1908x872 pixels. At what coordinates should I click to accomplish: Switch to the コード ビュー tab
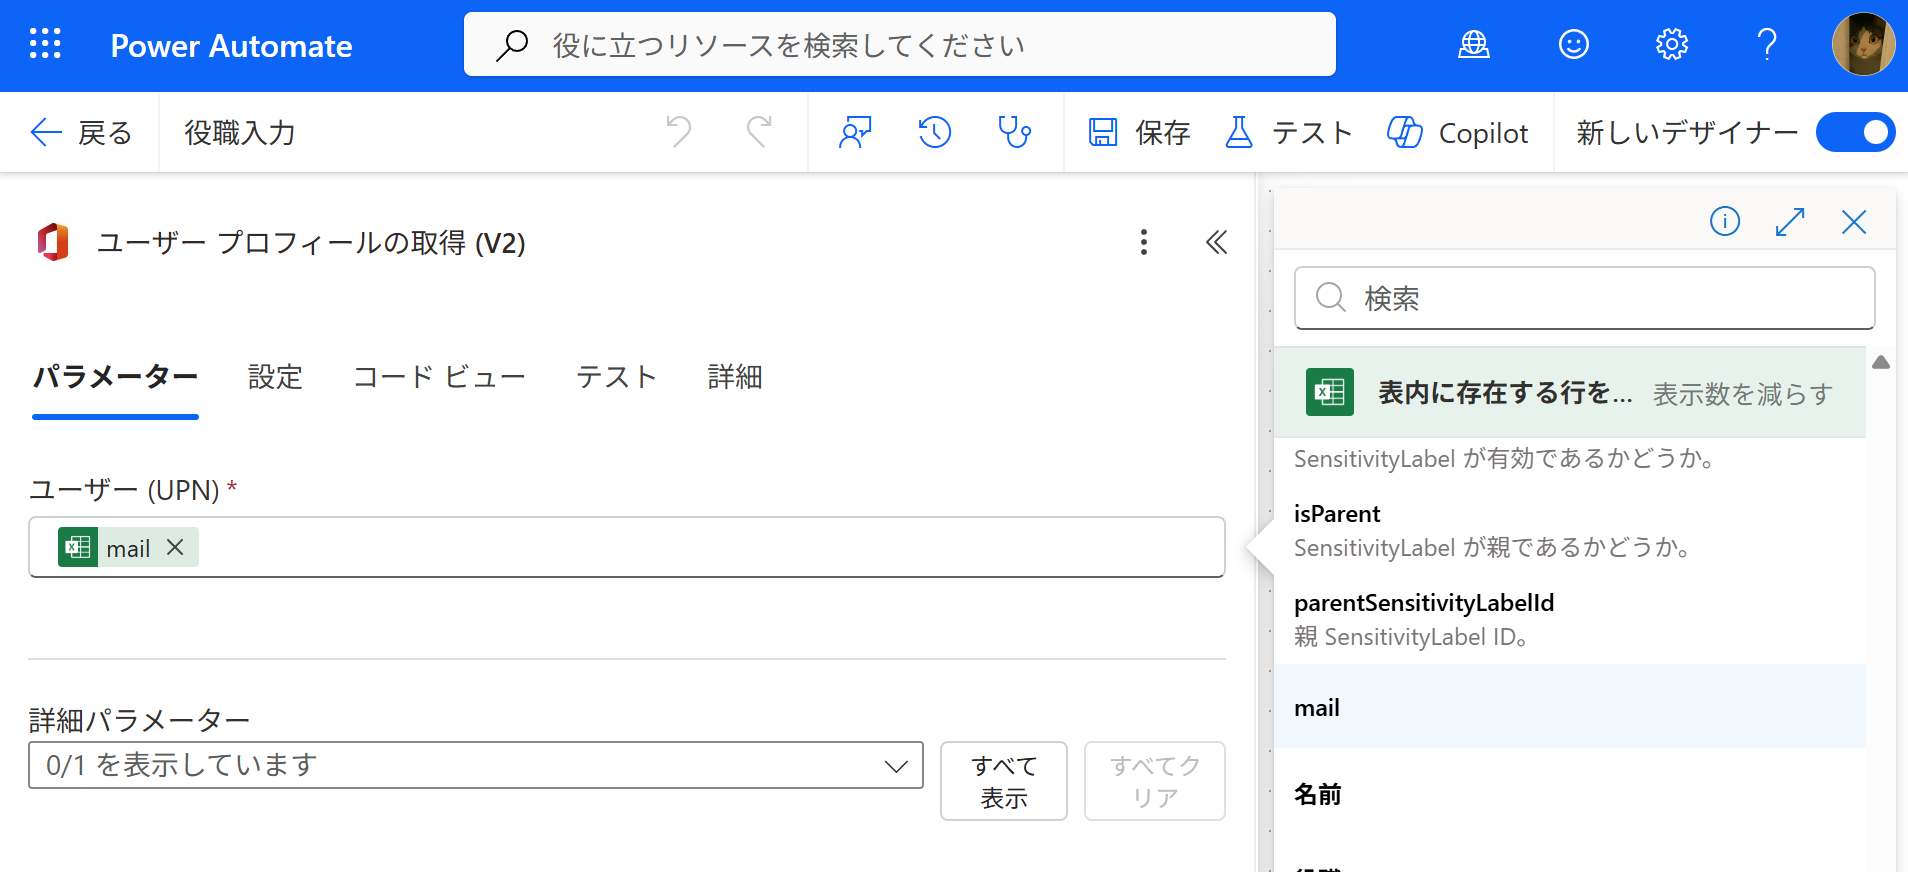[x=439, y=377]
